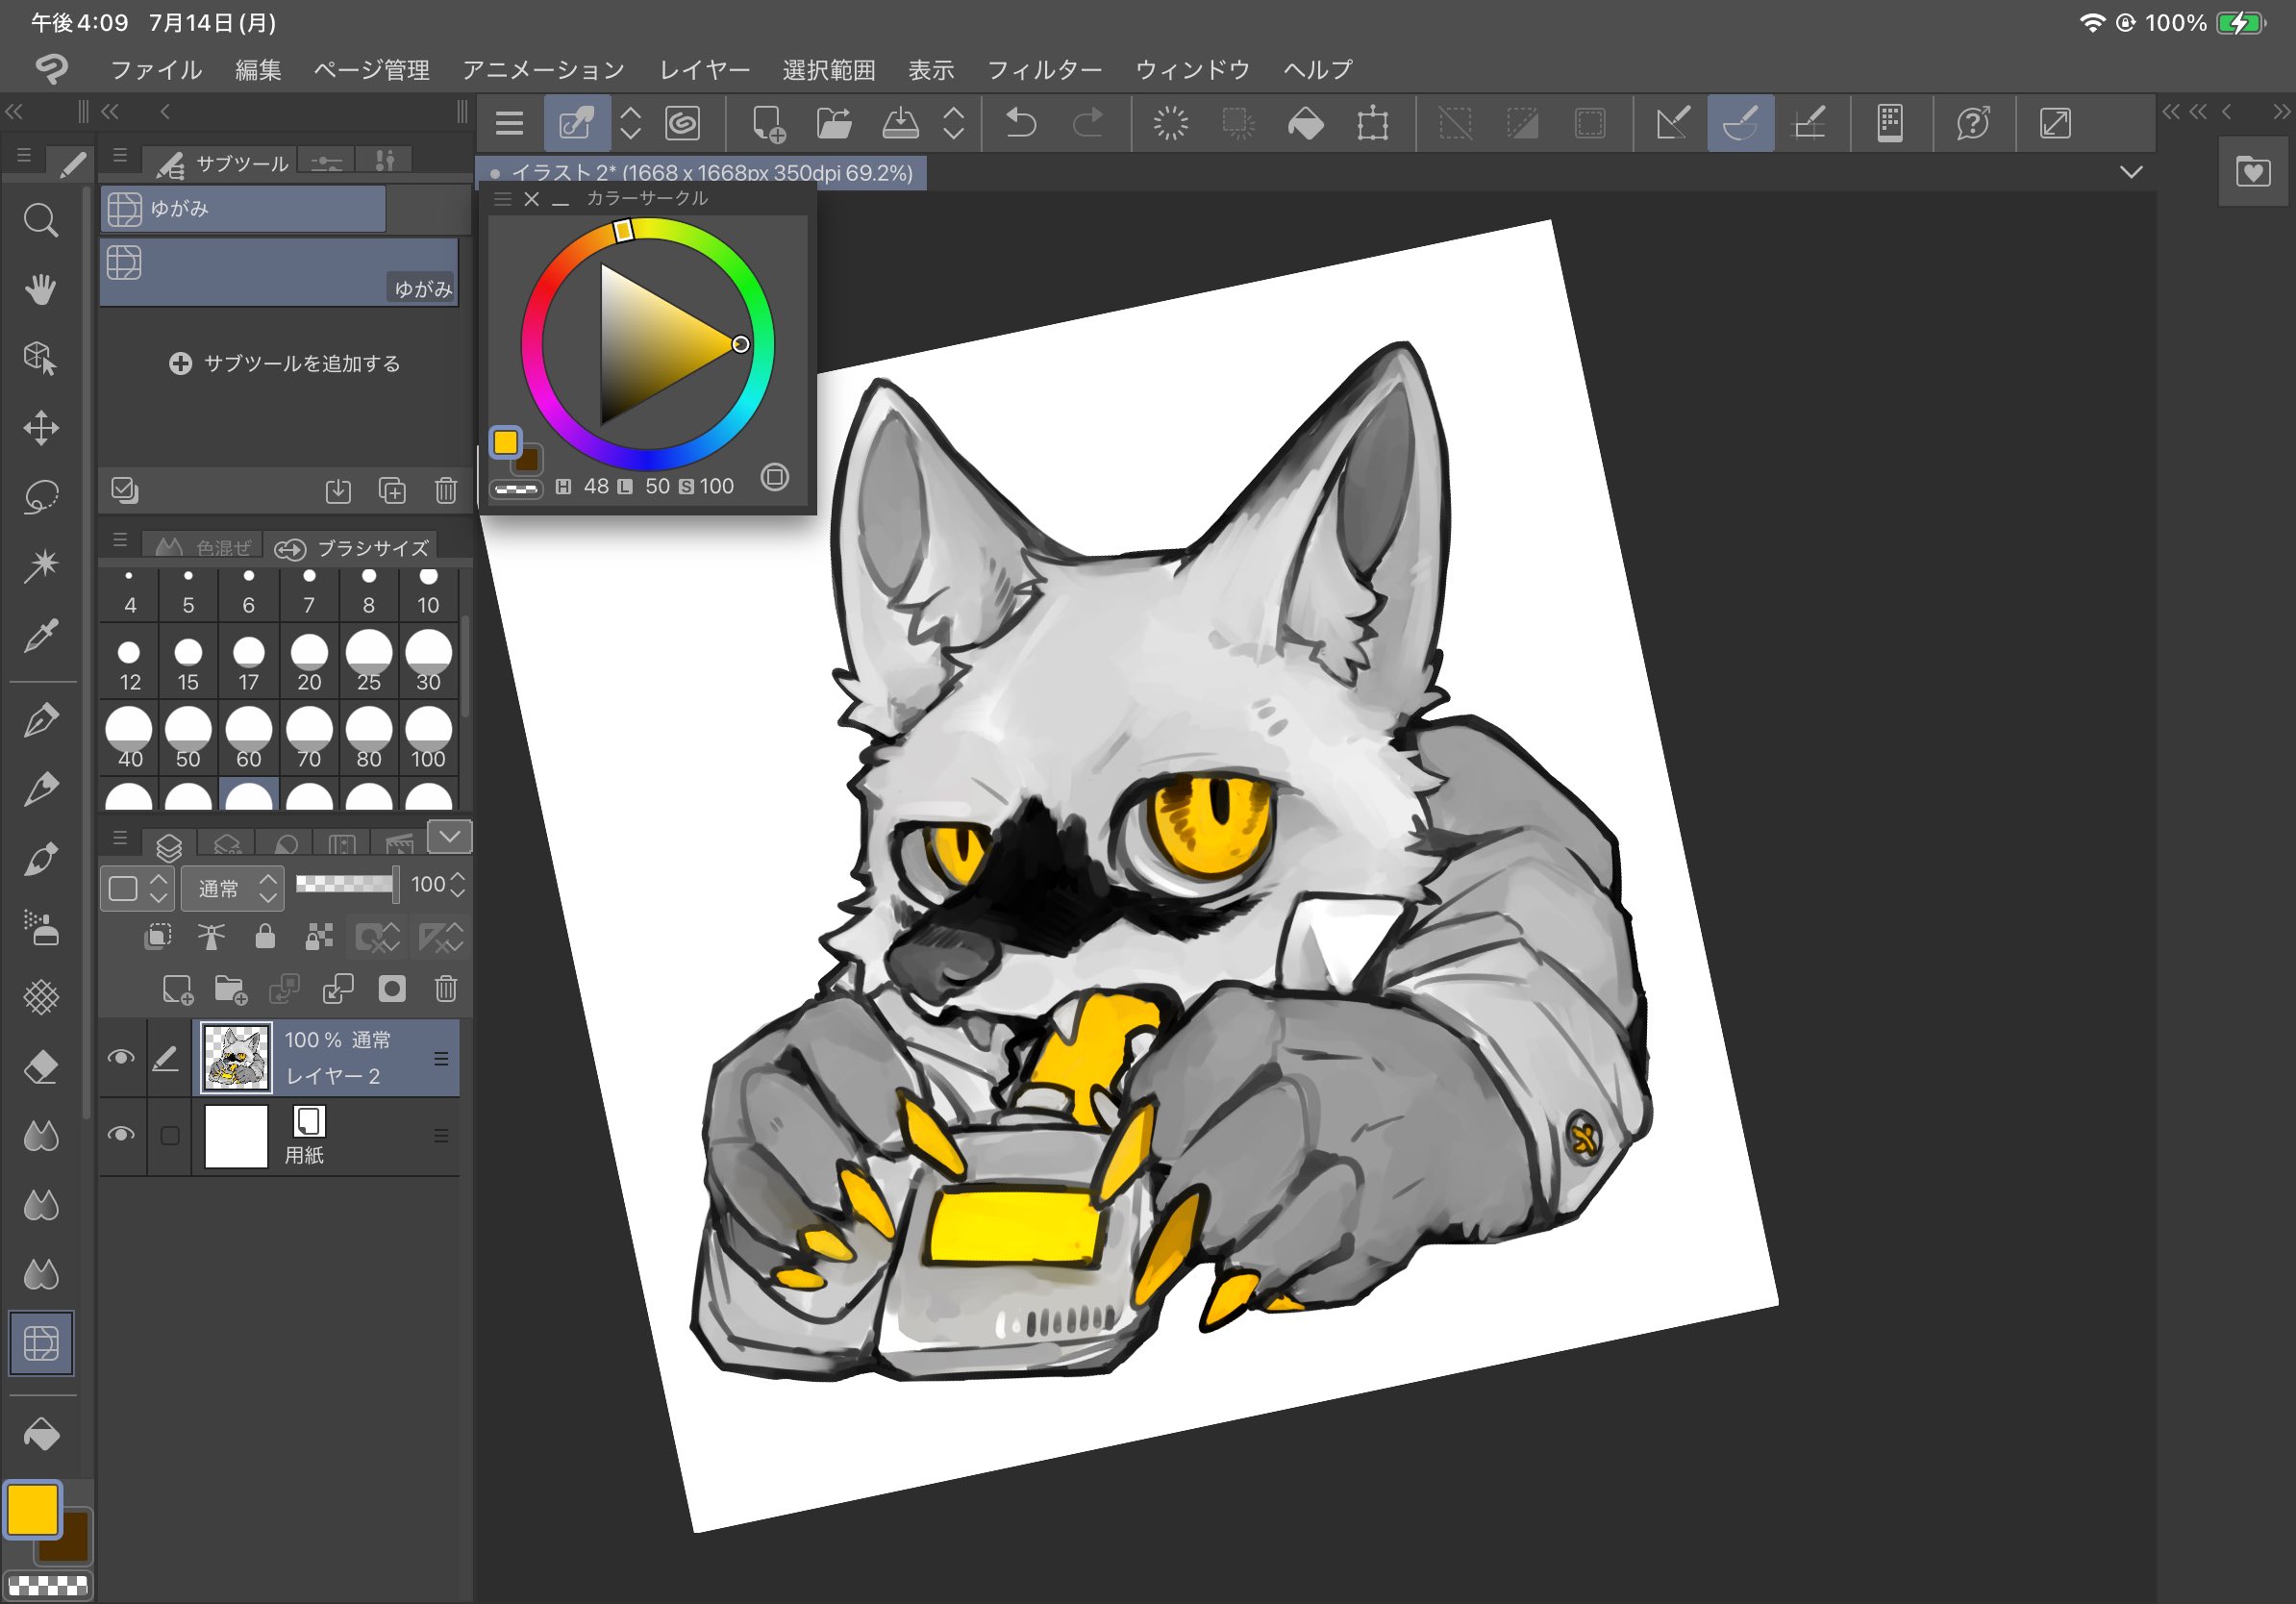Click the Open file folder icon
The image size is (2296, 1604).
click(x=834, y=124)
